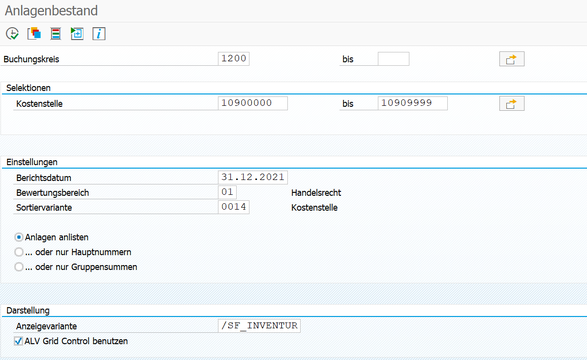Focus Buchungskreis field containing 1200

(x=234, y=59)
